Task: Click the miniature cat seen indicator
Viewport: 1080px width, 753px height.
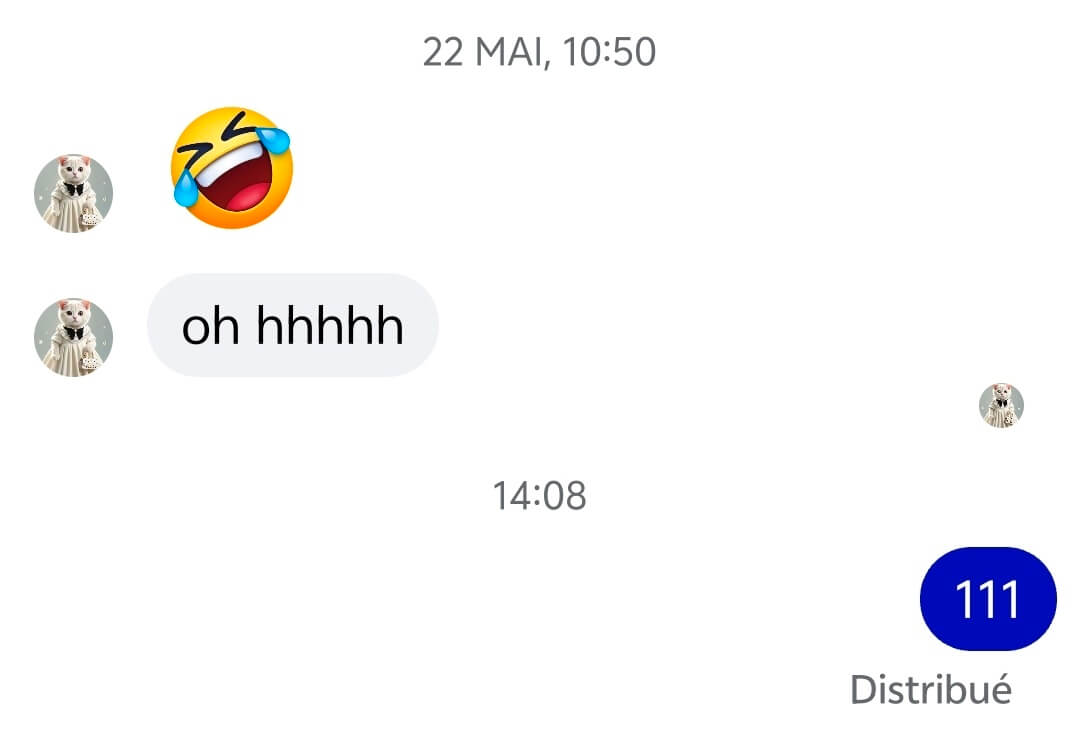Action: point(1001,405)
